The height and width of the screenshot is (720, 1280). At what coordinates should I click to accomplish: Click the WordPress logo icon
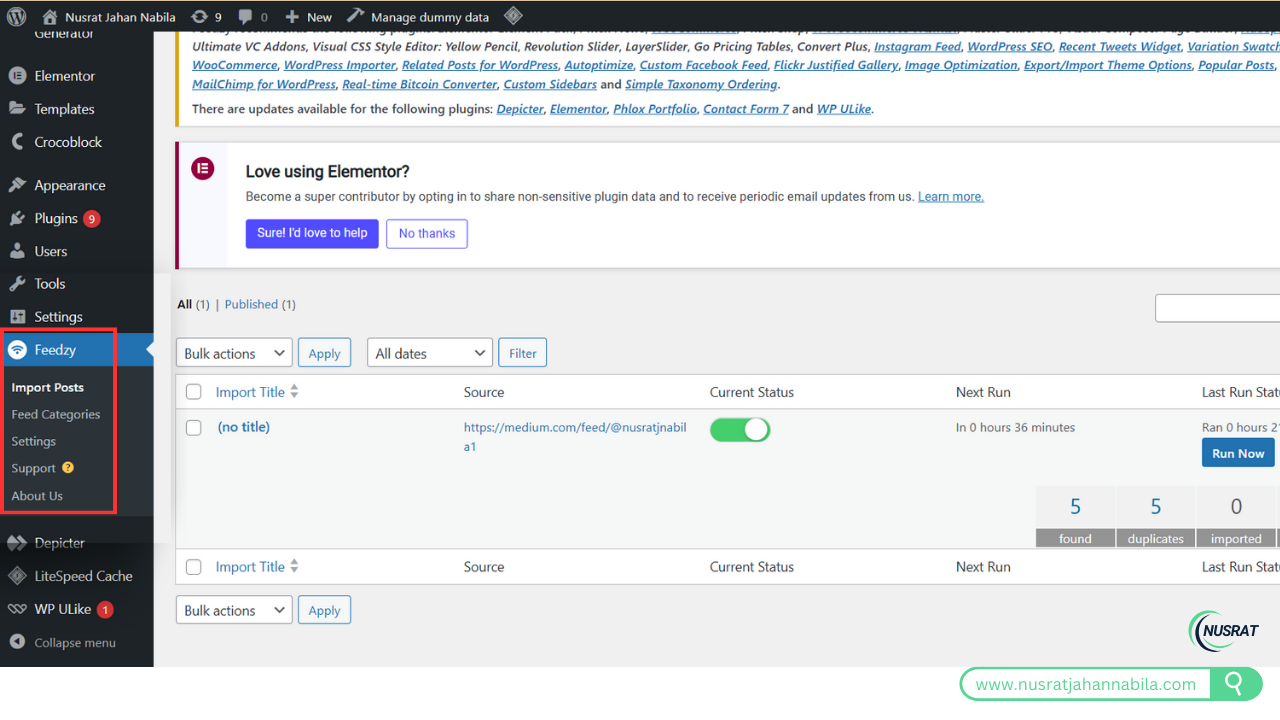click(17, 16)
